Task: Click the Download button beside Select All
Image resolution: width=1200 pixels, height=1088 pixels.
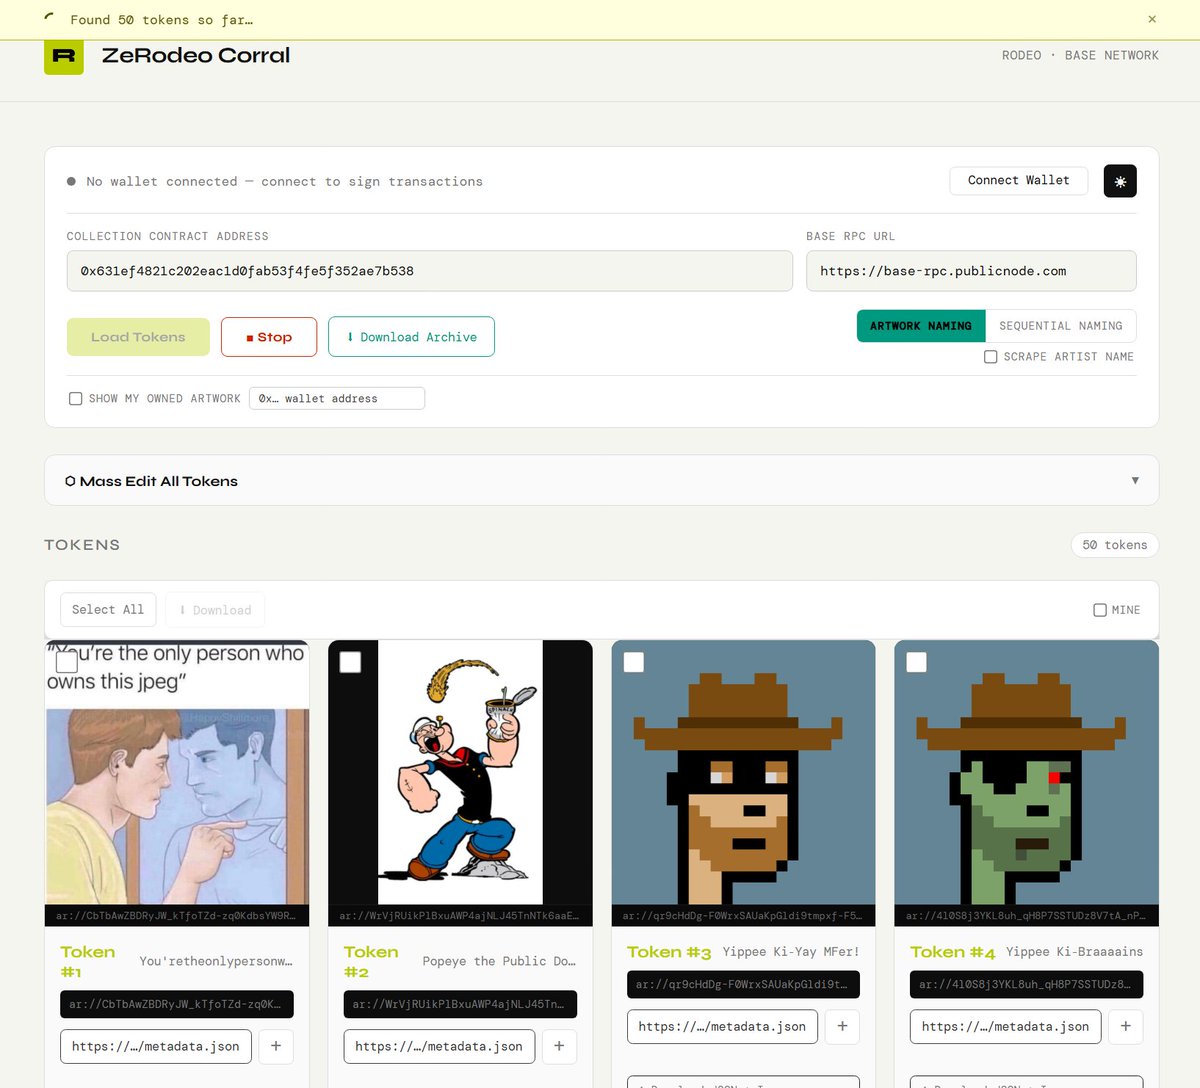Action: tap(215, 610)
